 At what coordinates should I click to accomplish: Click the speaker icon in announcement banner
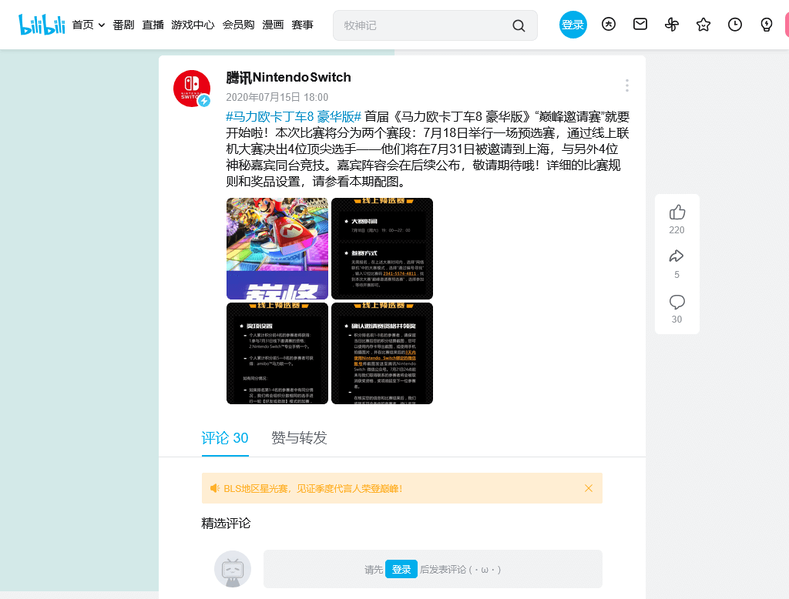[215, 488]
